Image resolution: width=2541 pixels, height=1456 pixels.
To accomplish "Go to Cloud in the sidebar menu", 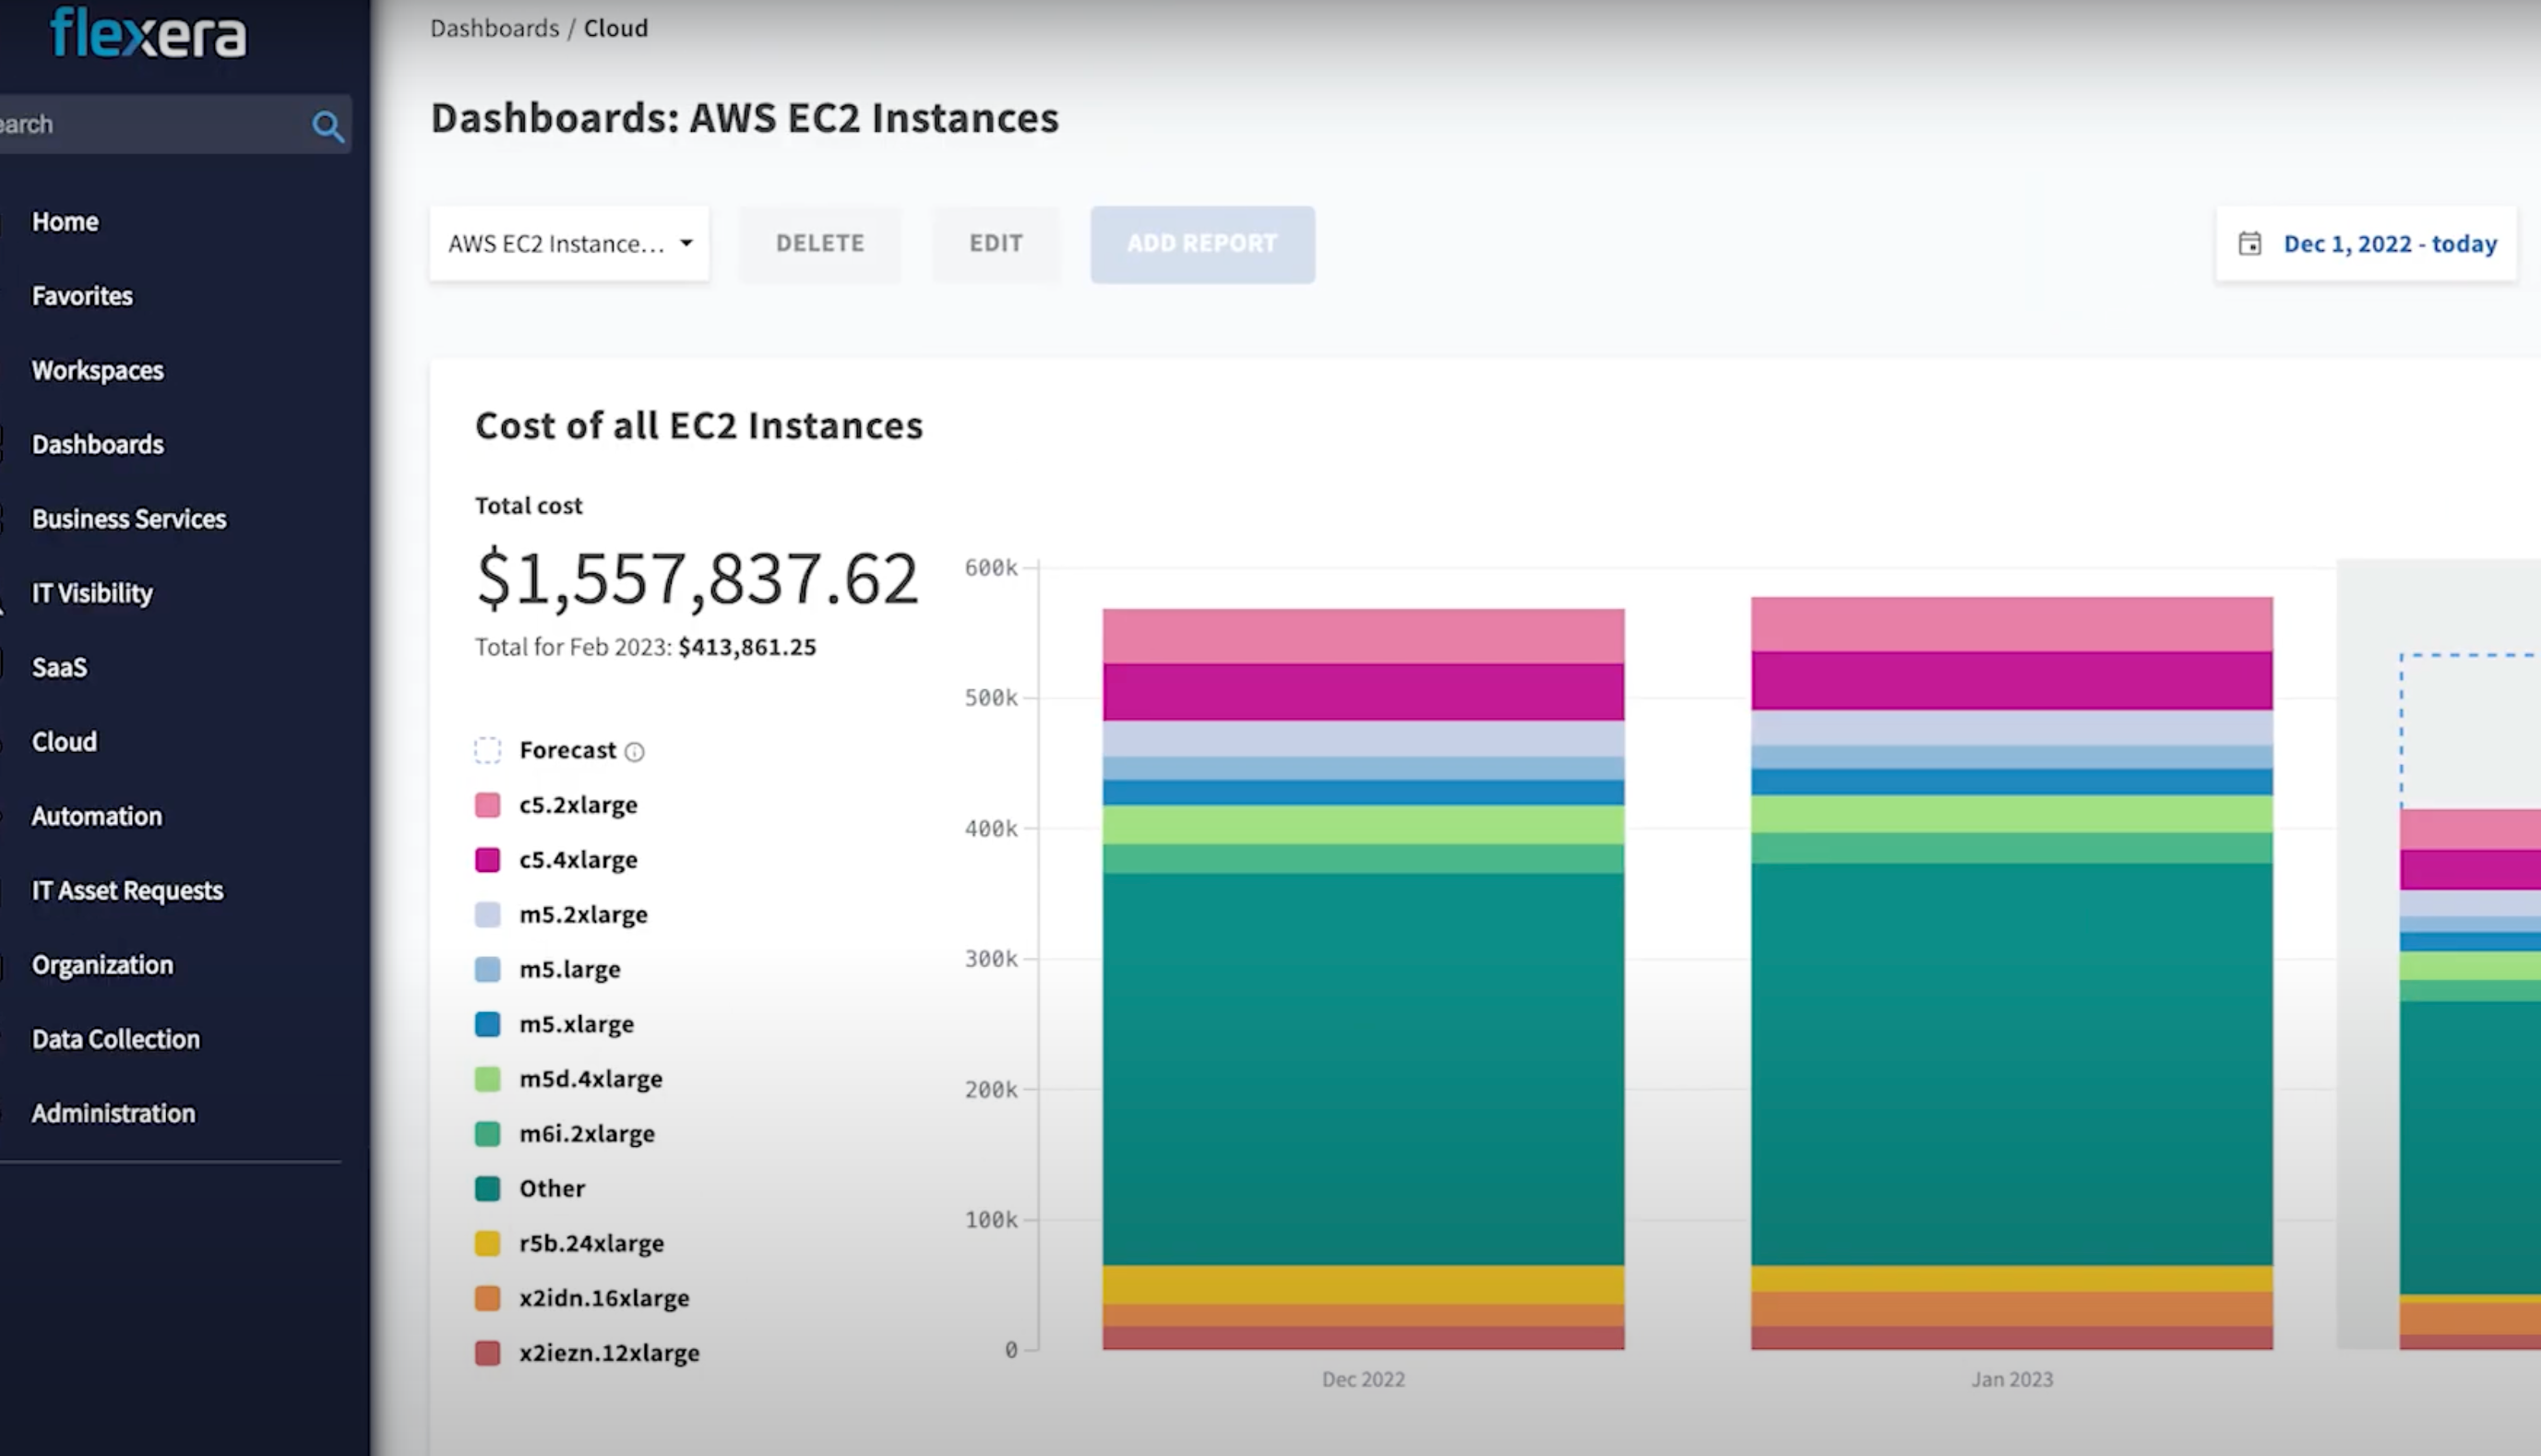I will point(64,742).
